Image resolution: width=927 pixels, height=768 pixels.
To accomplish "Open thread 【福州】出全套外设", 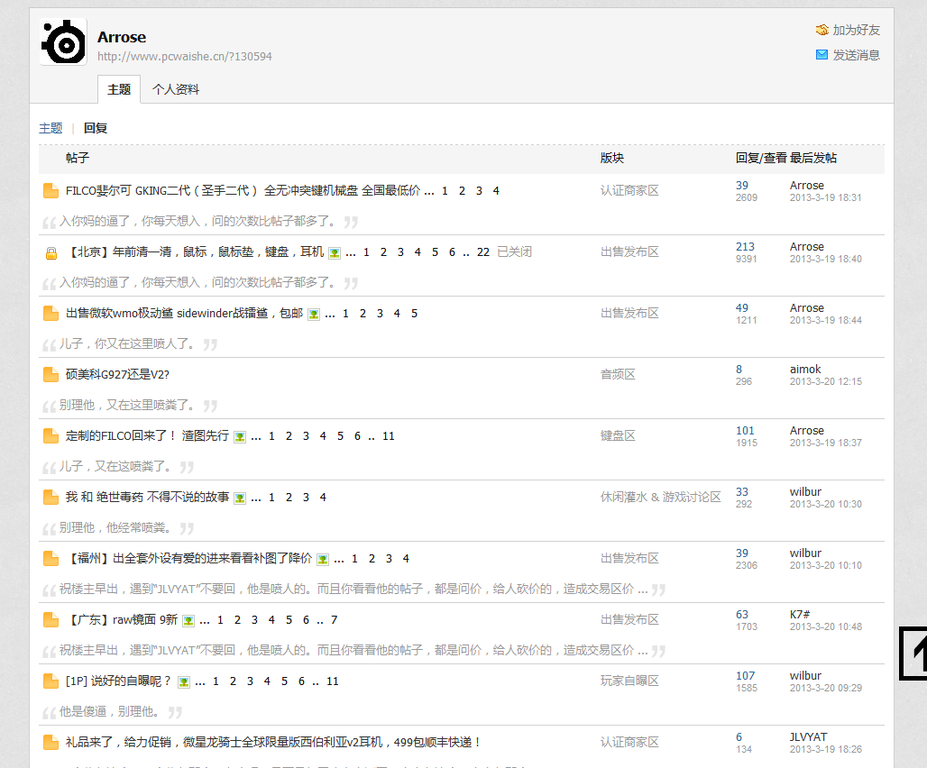I will pyautogui.click(x=189, y=559).
